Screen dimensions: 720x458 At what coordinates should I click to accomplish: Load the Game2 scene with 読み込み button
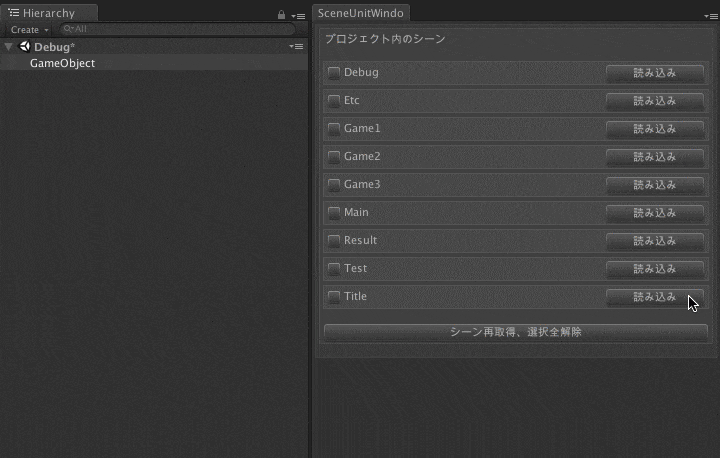pyautogui.click(x=655, y=157)
